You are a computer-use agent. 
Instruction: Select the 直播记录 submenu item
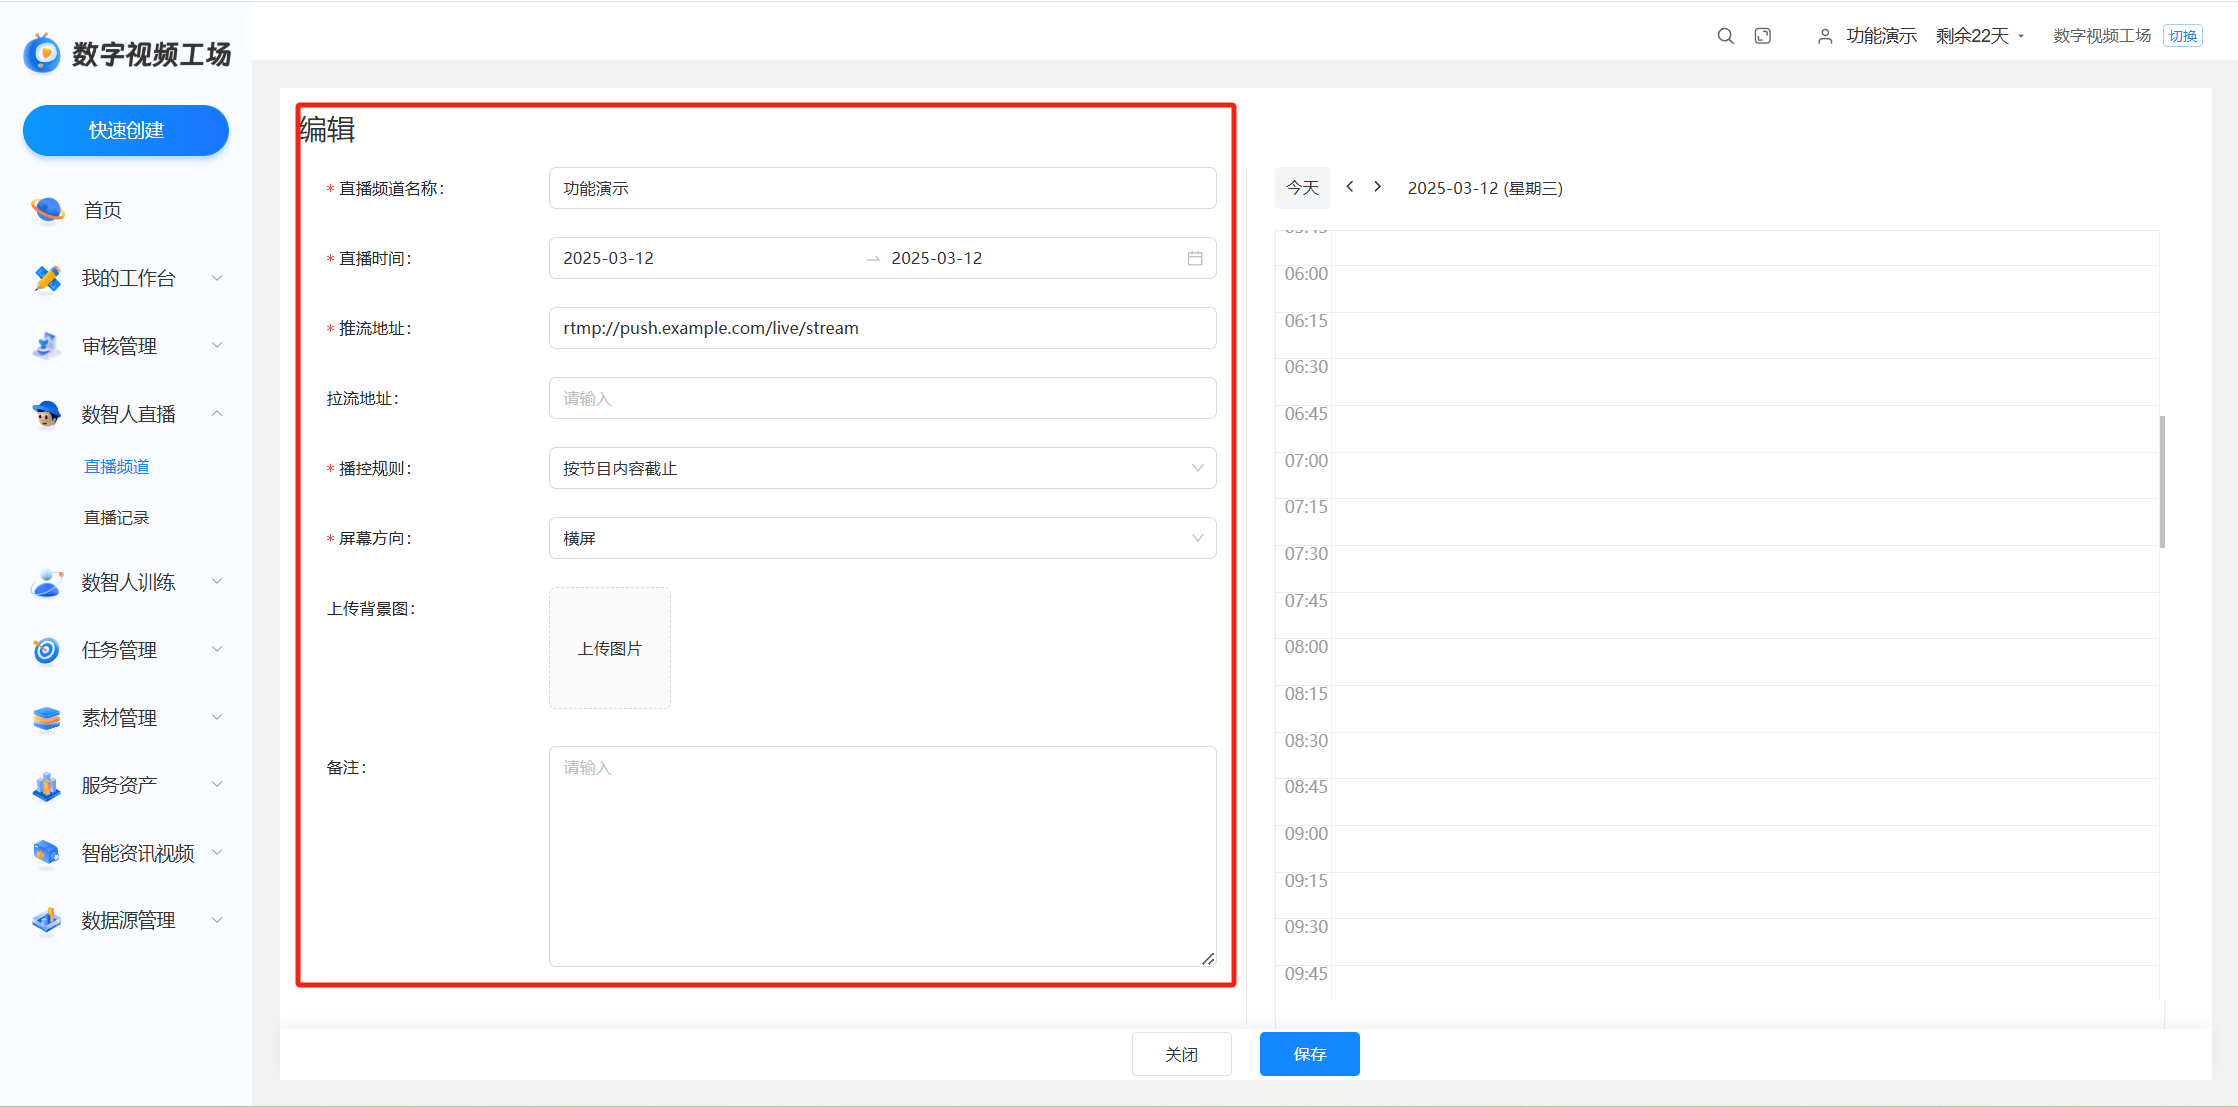[x=116, y=517]
